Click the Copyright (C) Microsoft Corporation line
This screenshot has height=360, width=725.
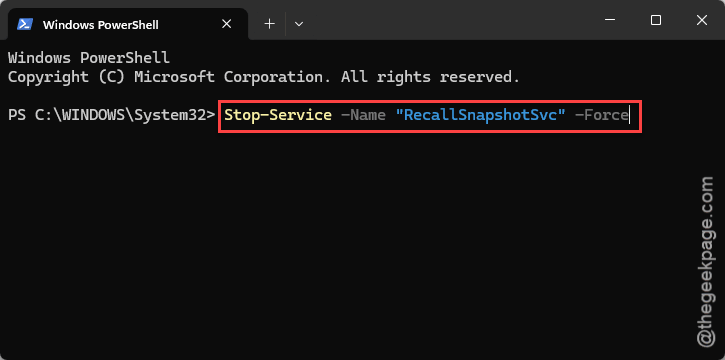point(264,77)
